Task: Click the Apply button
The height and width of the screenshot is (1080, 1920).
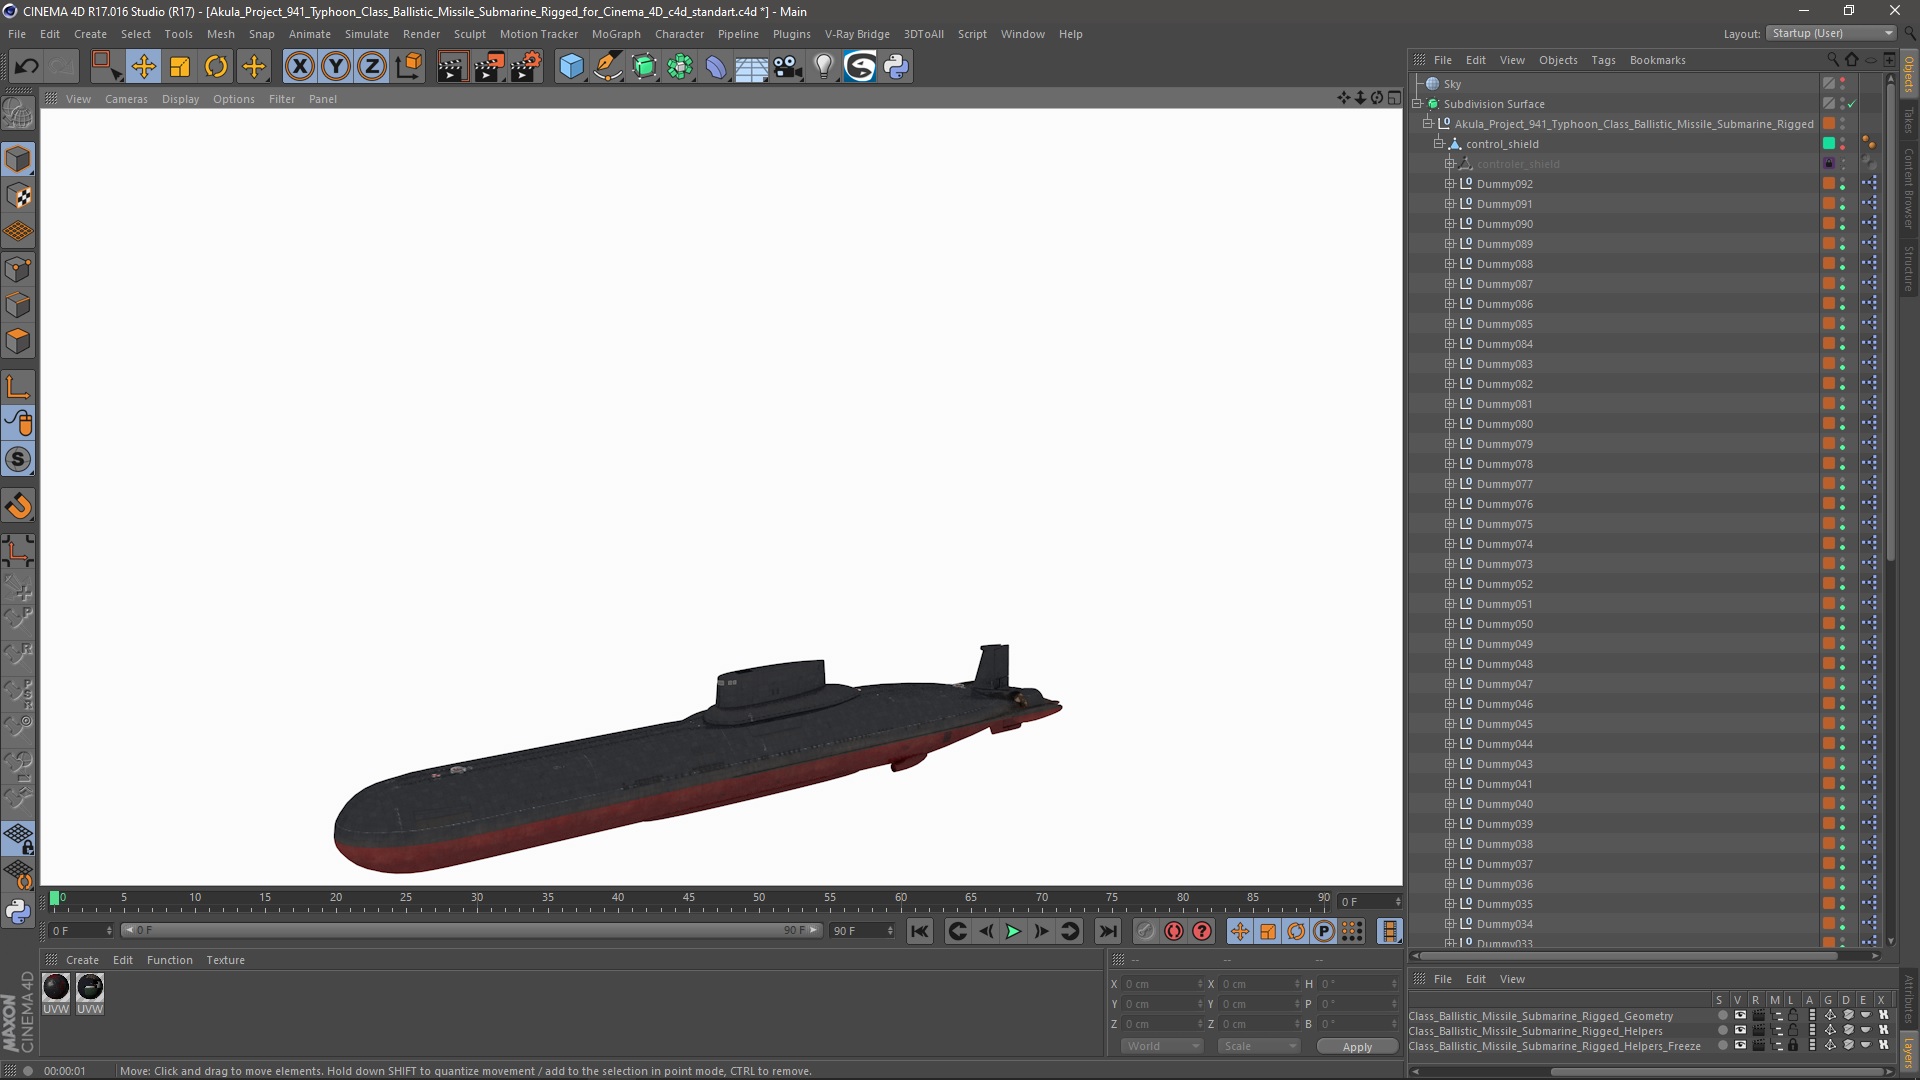Action: pyautogui.click(x=1357, y=1046)
